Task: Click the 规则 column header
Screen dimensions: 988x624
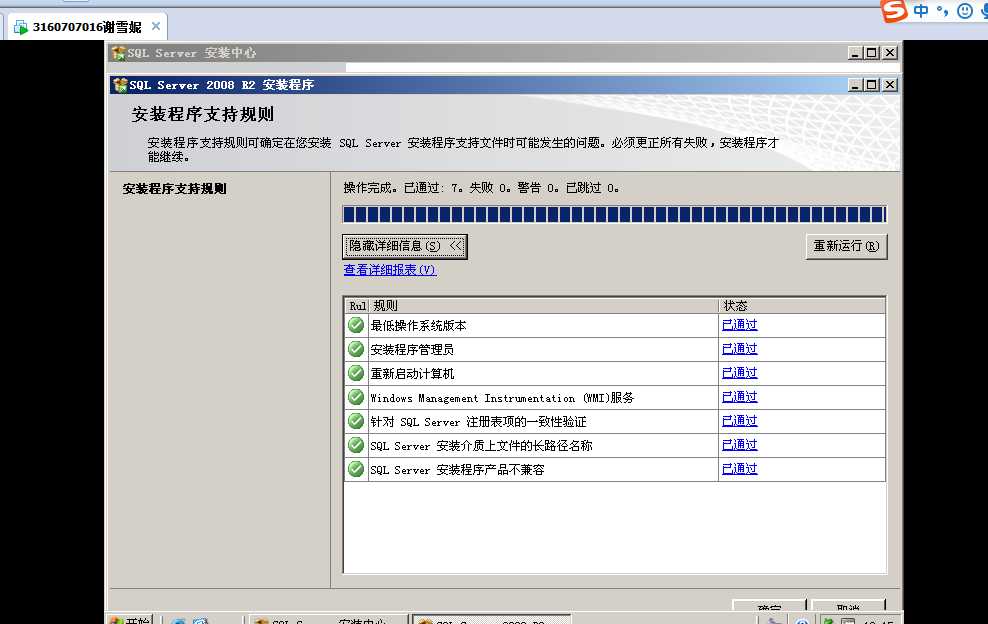Action: coord(543,306)
